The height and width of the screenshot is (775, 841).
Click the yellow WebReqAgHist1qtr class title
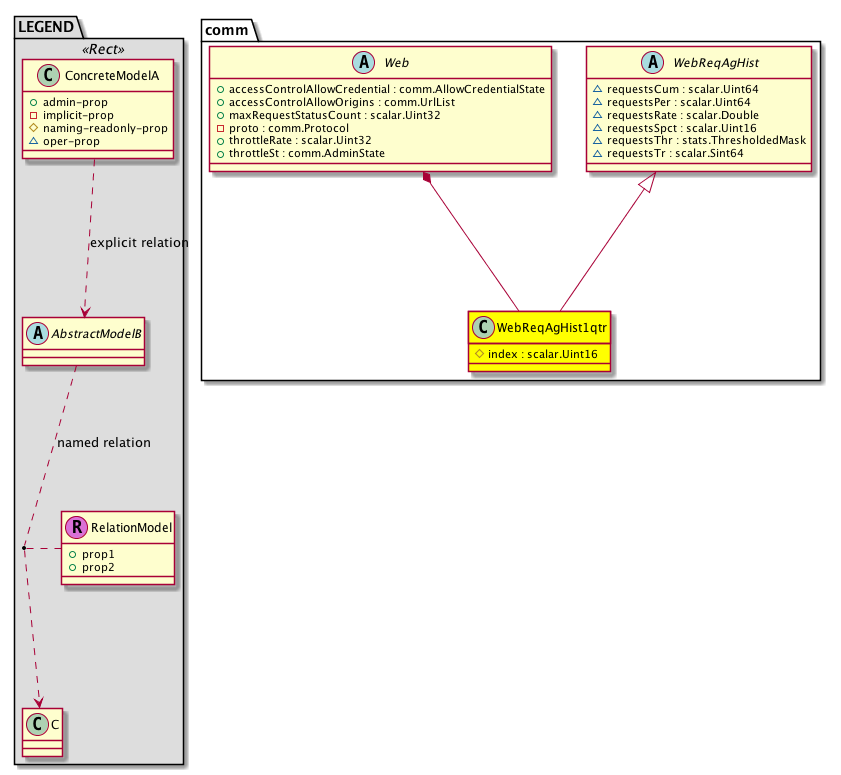coord(551,327)
